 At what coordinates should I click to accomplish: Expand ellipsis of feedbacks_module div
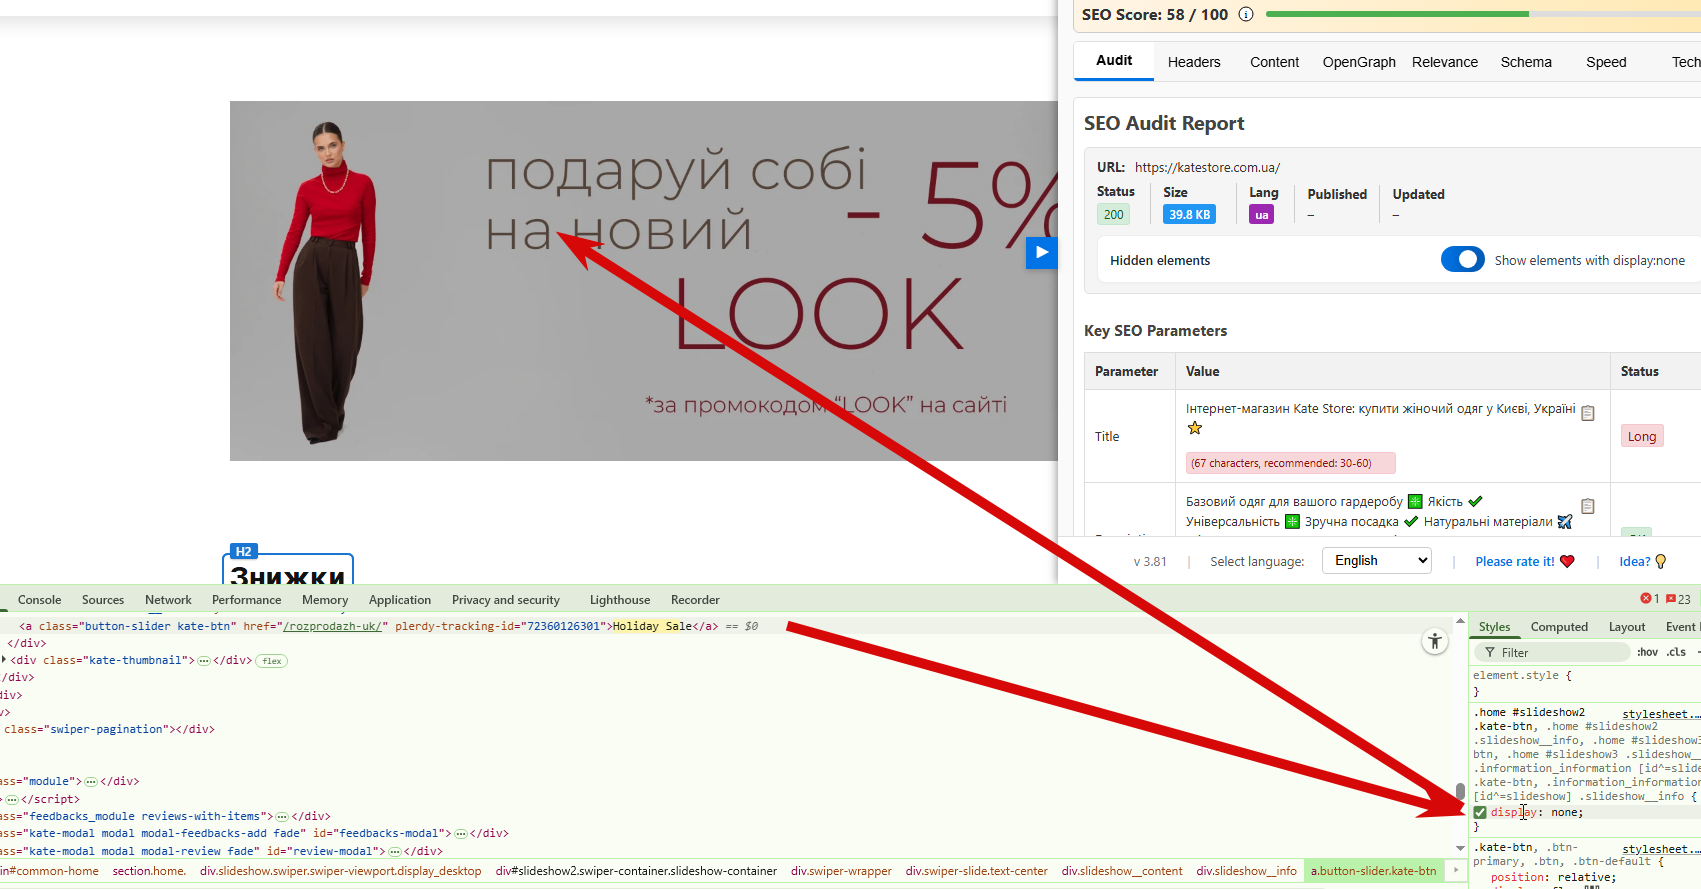(x=282, y=817)
